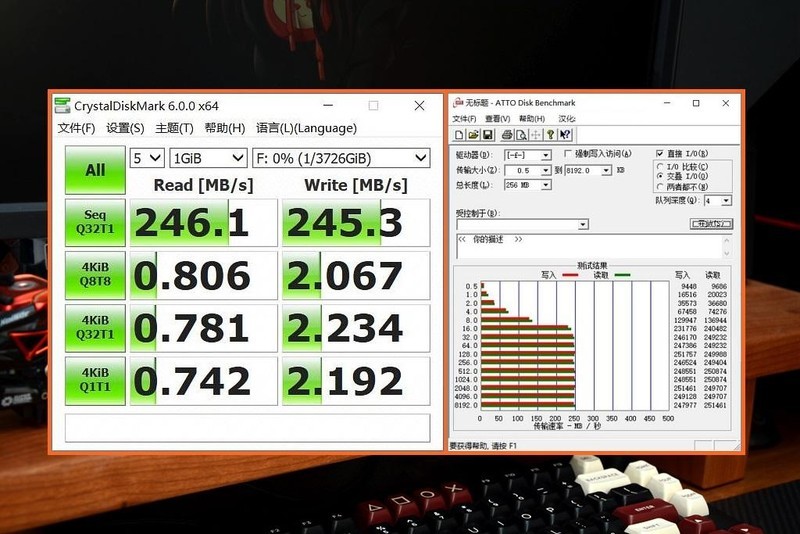The width and height of the screenshot is (800, 534).
Task: Click the red 写入 legend swatch
Action: [x=570, y=275]
